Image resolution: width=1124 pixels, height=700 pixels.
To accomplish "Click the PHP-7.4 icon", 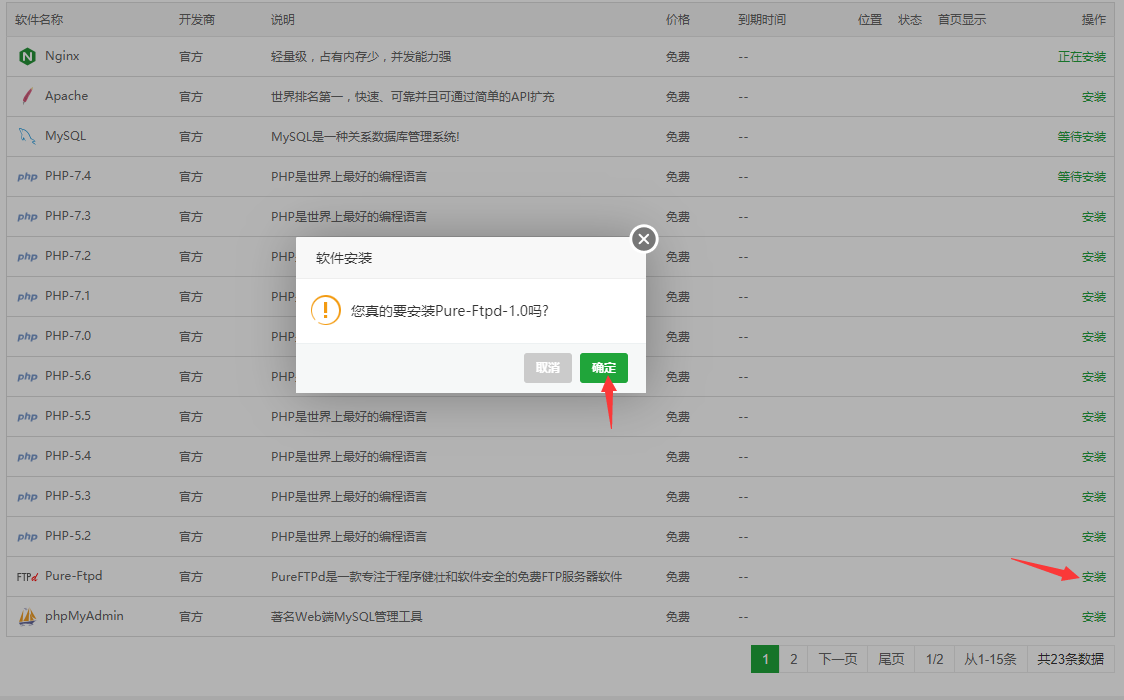I will 27,176.
